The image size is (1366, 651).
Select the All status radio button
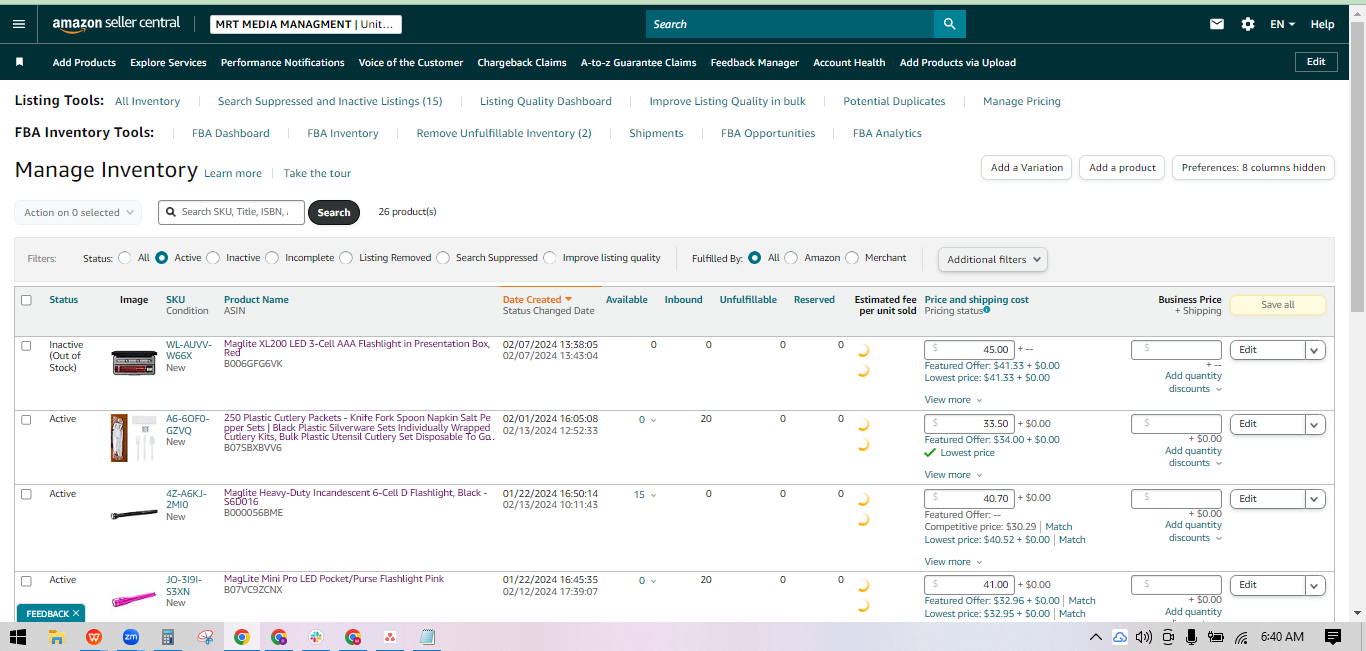(125, 258)
